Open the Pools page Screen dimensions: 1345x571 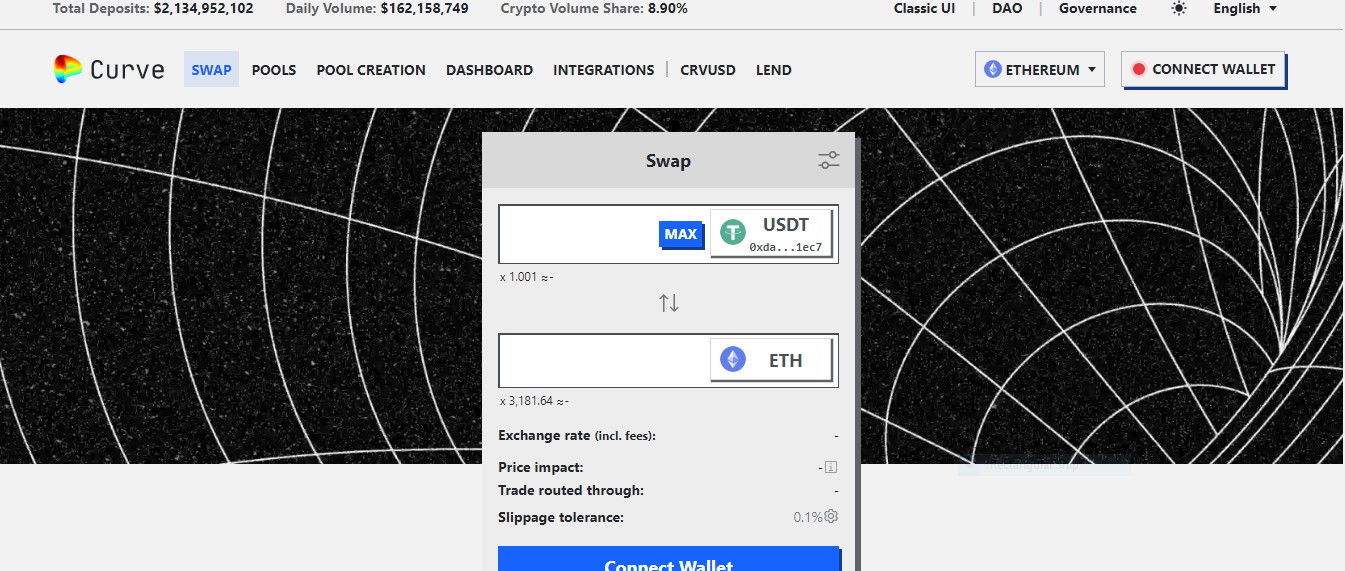(274, 70)
